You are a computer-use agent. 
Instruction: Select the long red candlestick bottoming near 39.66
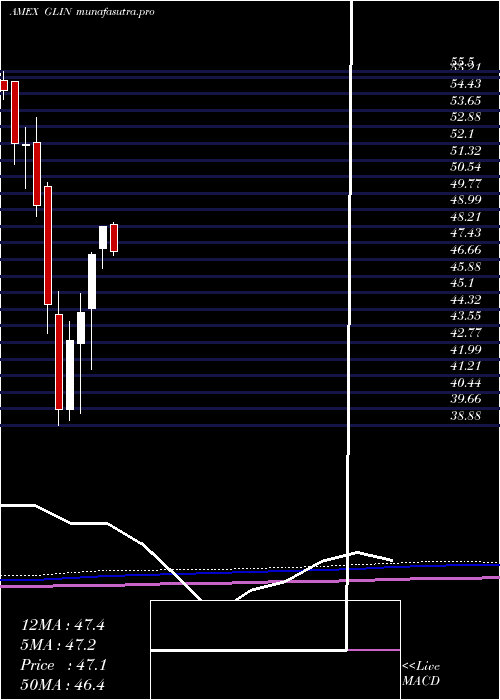coord(59,362)
